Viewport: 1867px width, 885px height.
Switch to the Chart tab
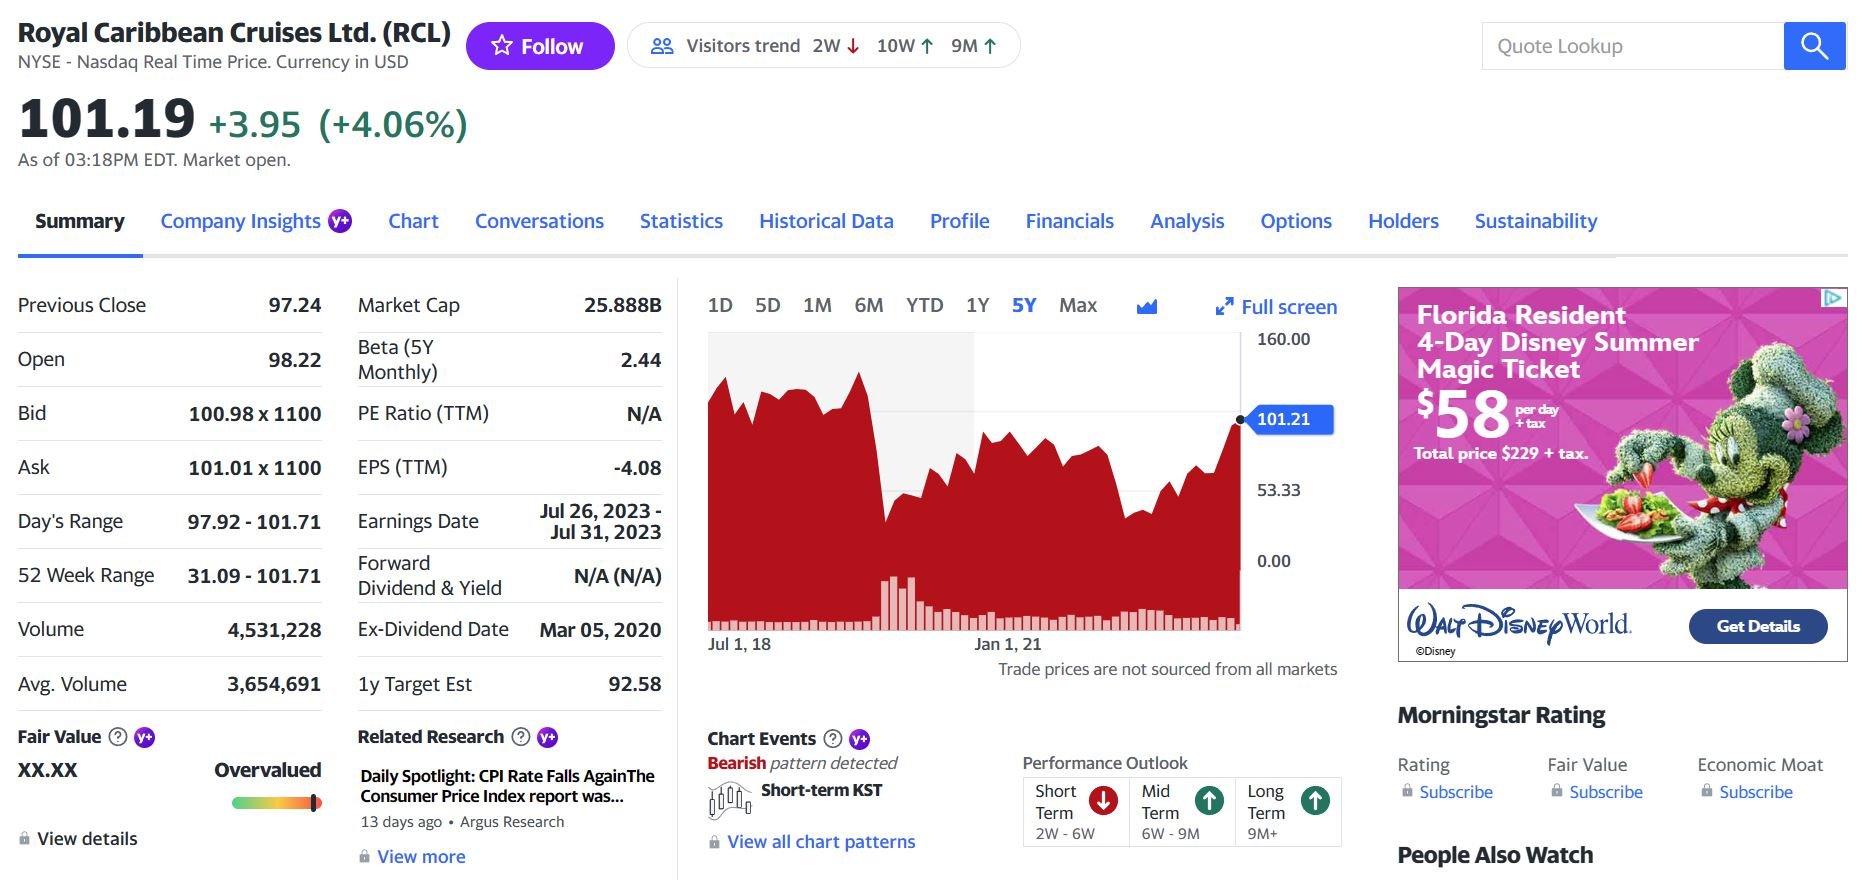pos(413,221)
